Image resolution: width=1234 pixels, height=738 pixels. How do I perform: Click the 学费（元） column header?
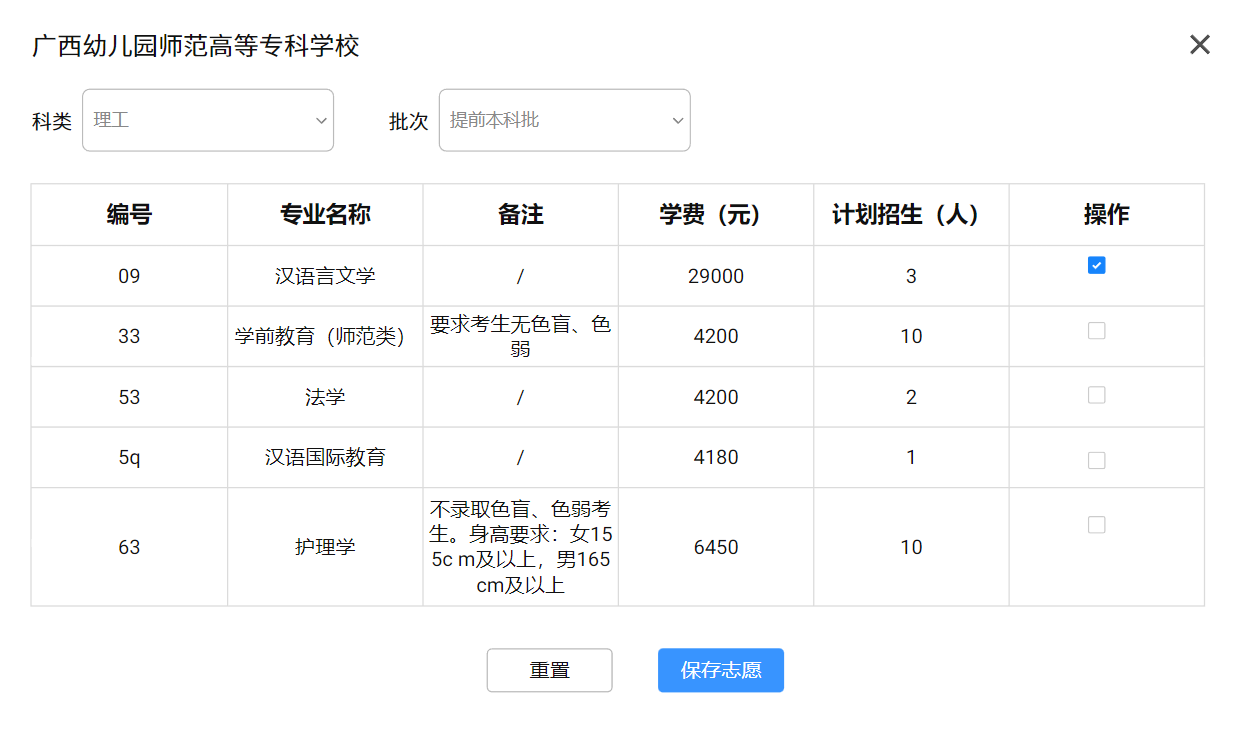pyautogui.click(x=715, y=215)
